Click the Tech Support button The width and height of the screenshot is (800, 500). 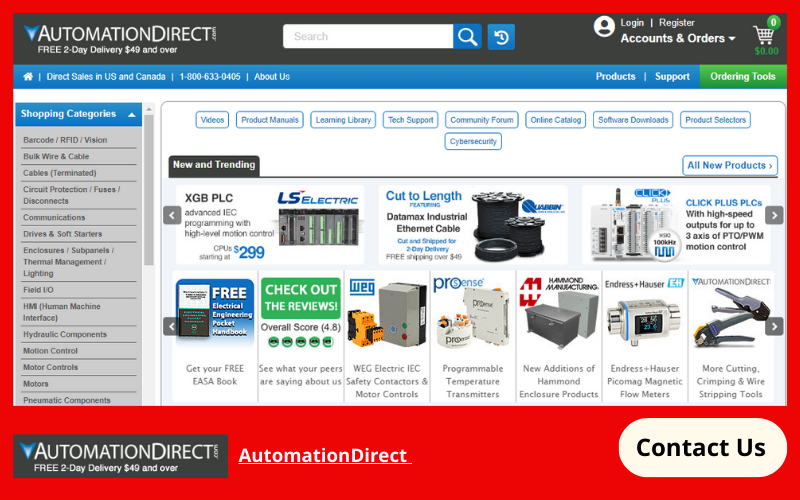click(x=411, y=120)
